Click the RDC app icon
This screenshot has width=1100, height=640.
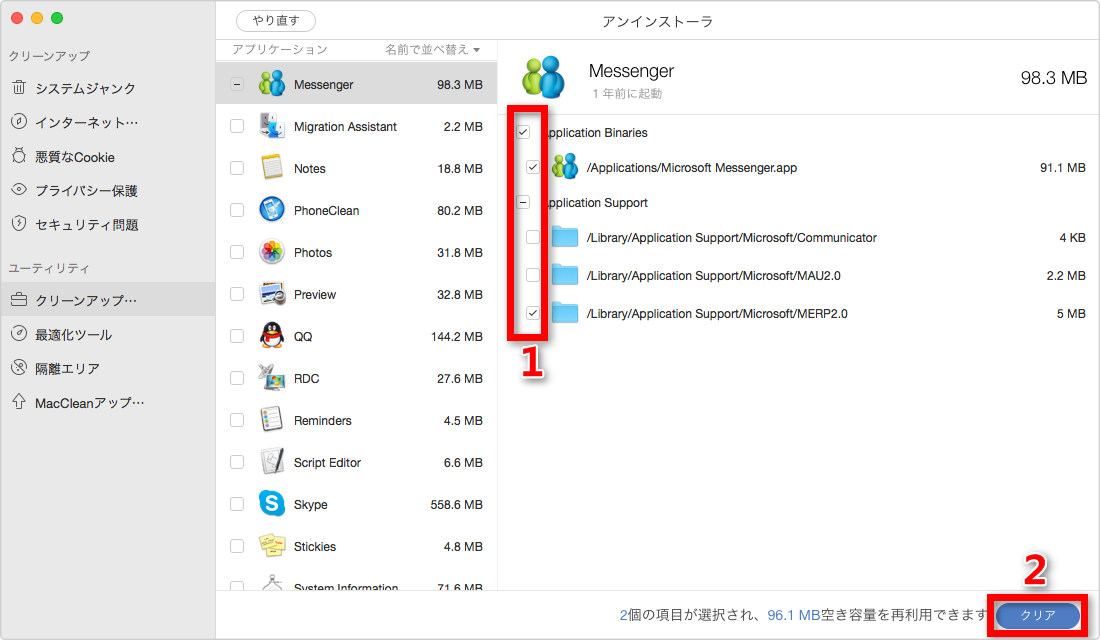[x=271, y=378]
